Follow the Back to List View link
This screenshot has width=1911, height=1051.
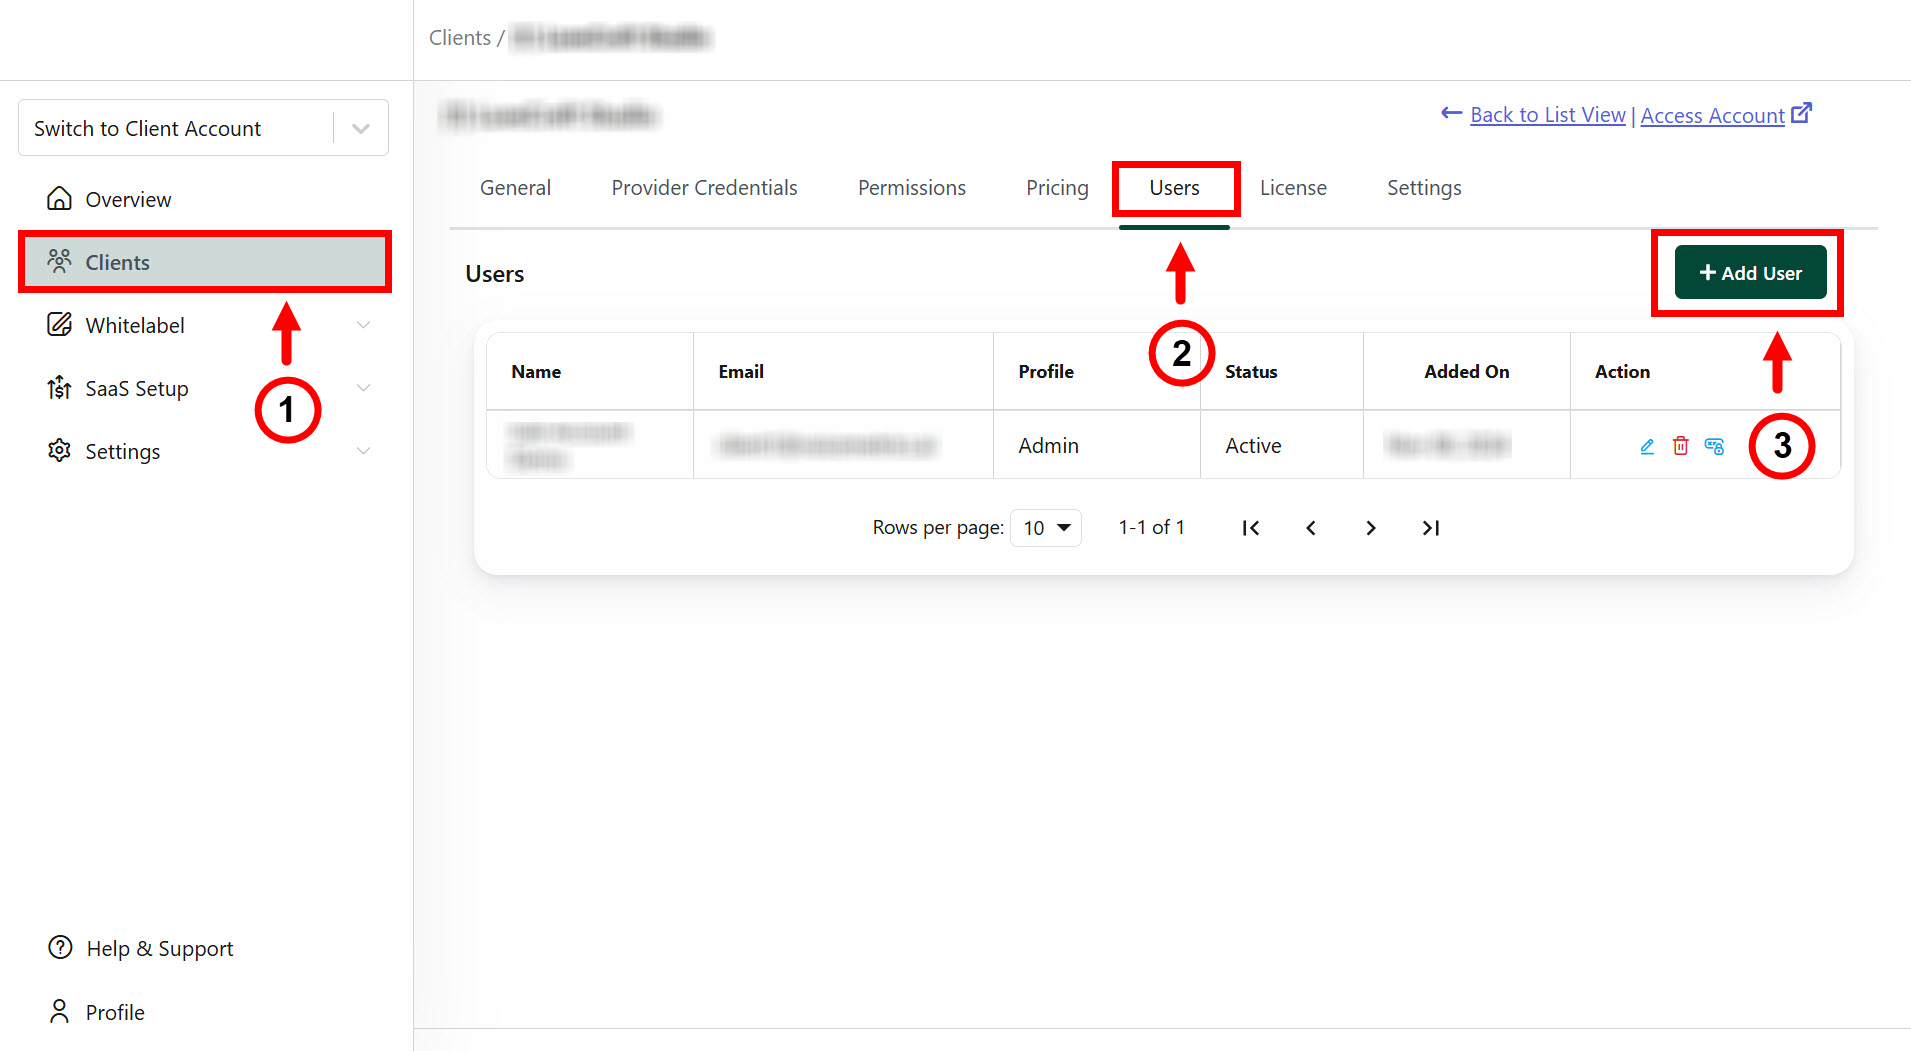[1547, 115]
